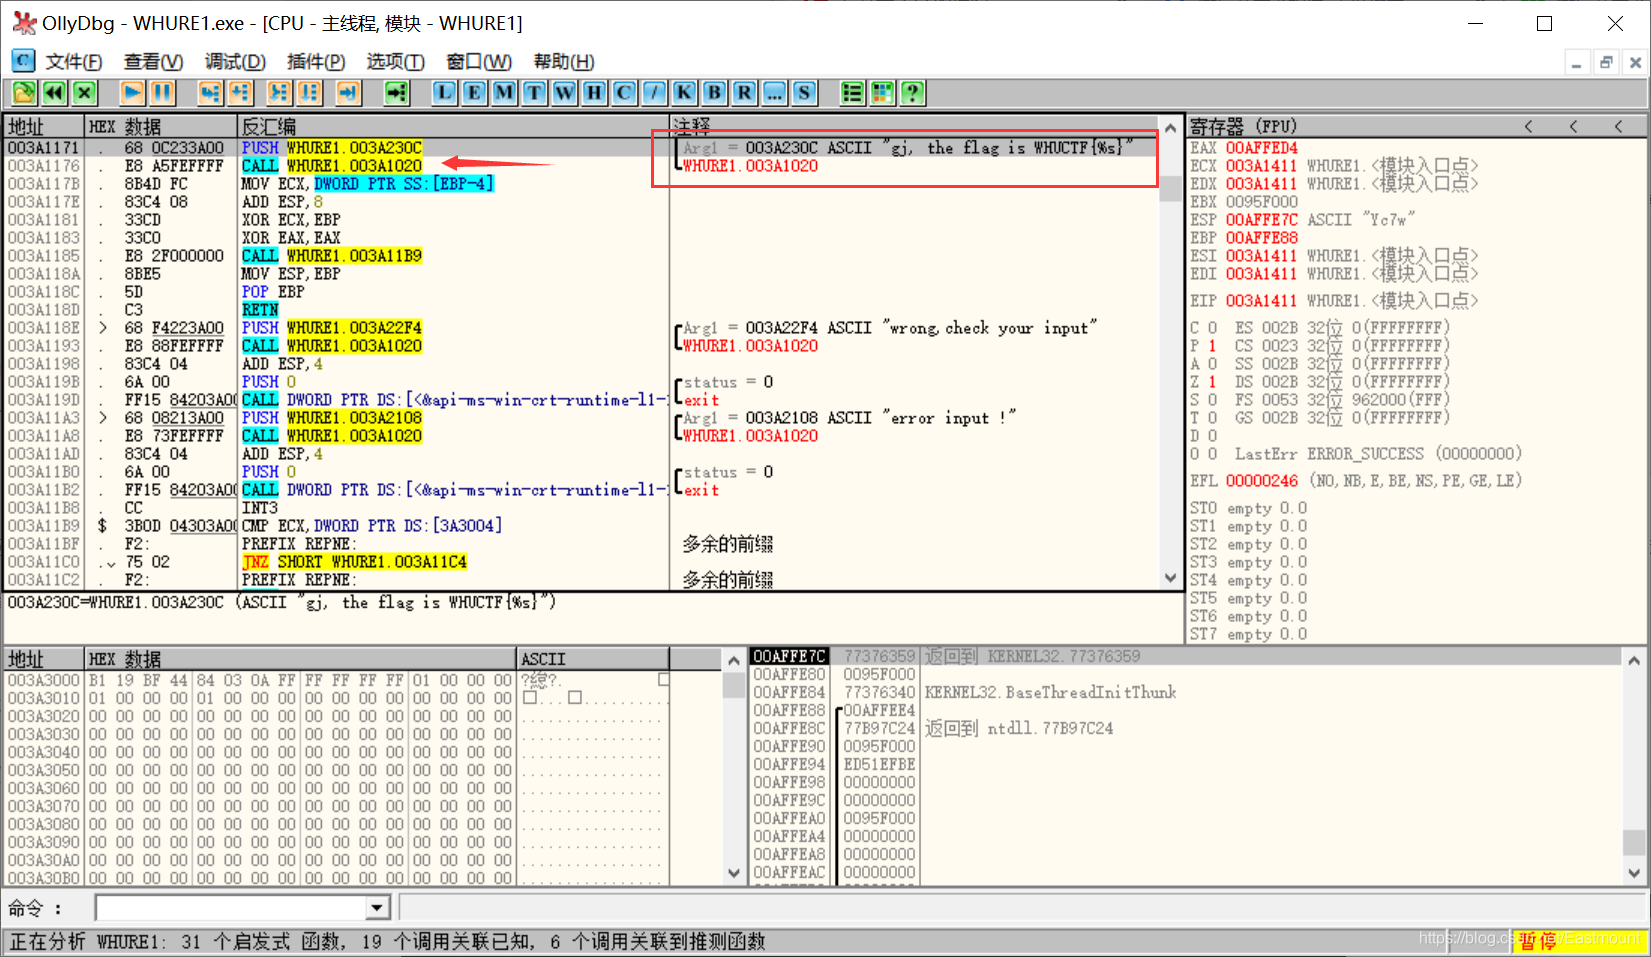Click the dump pane scroll up arrow

point(734,660)
